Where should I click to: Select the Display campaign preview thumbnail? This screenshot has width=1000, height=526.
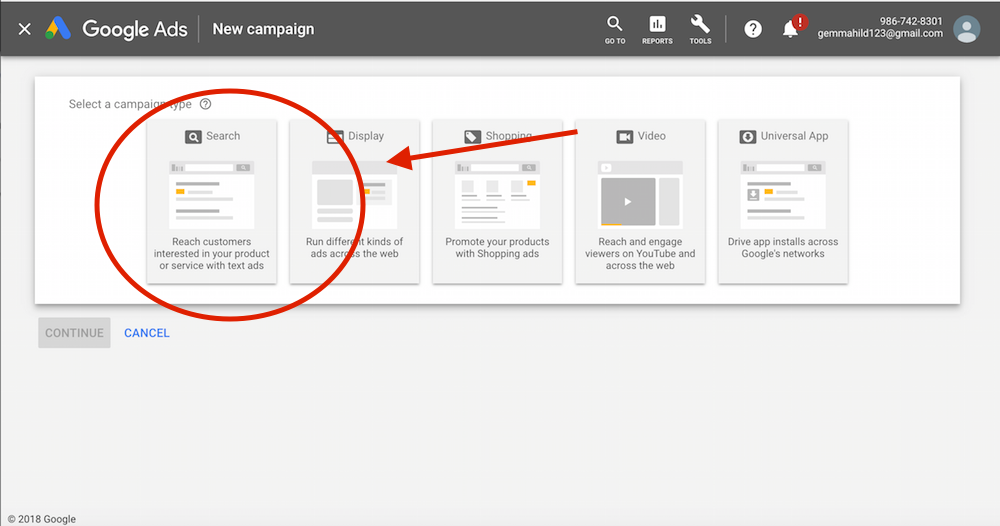pos(355,195)
